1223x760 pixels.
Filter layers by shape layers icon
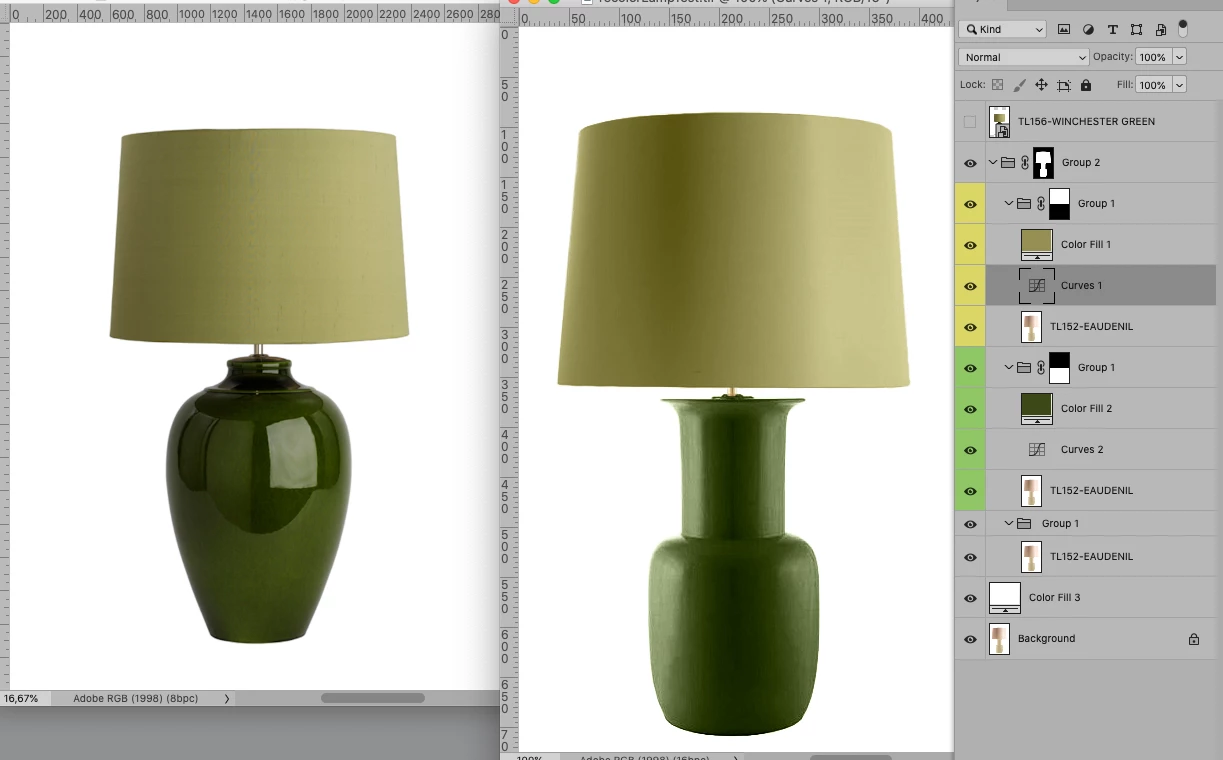pos(1136,30)
